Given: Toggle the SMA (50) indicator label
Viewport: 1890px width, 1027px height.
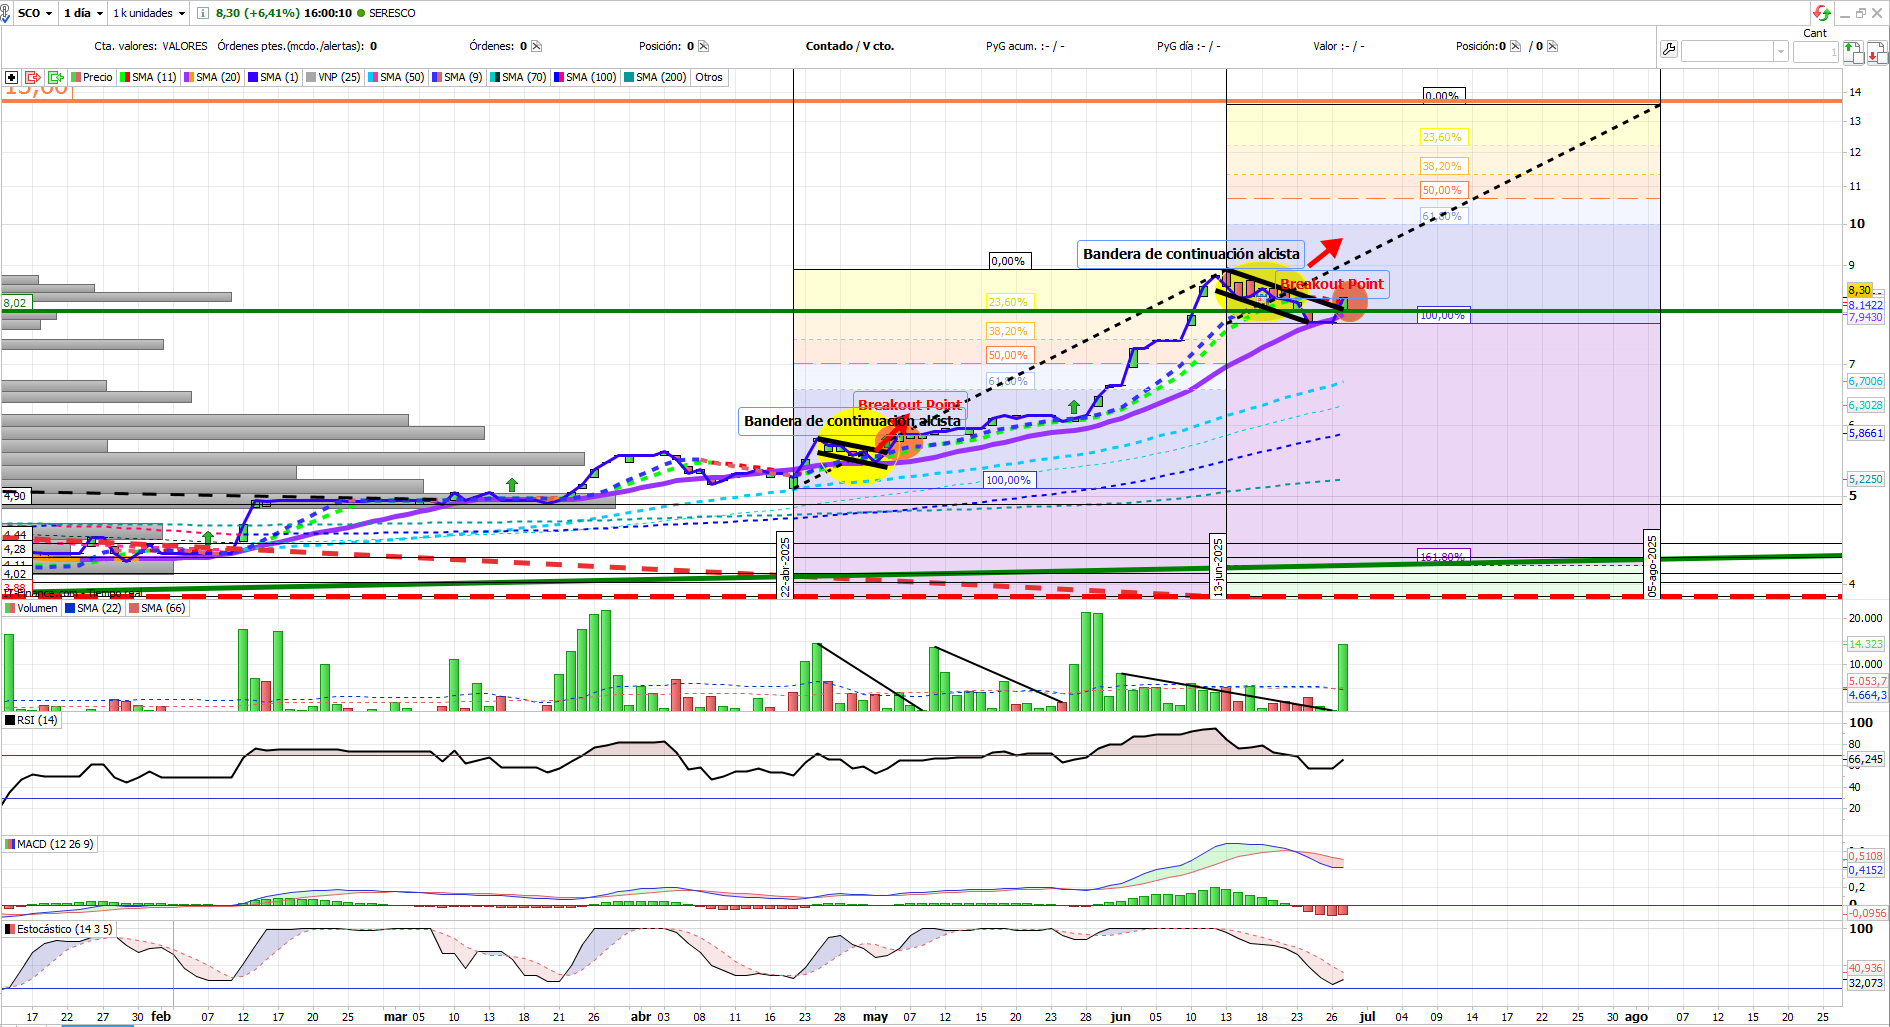Looking at the screenshot, I should [x=396, y=77].
